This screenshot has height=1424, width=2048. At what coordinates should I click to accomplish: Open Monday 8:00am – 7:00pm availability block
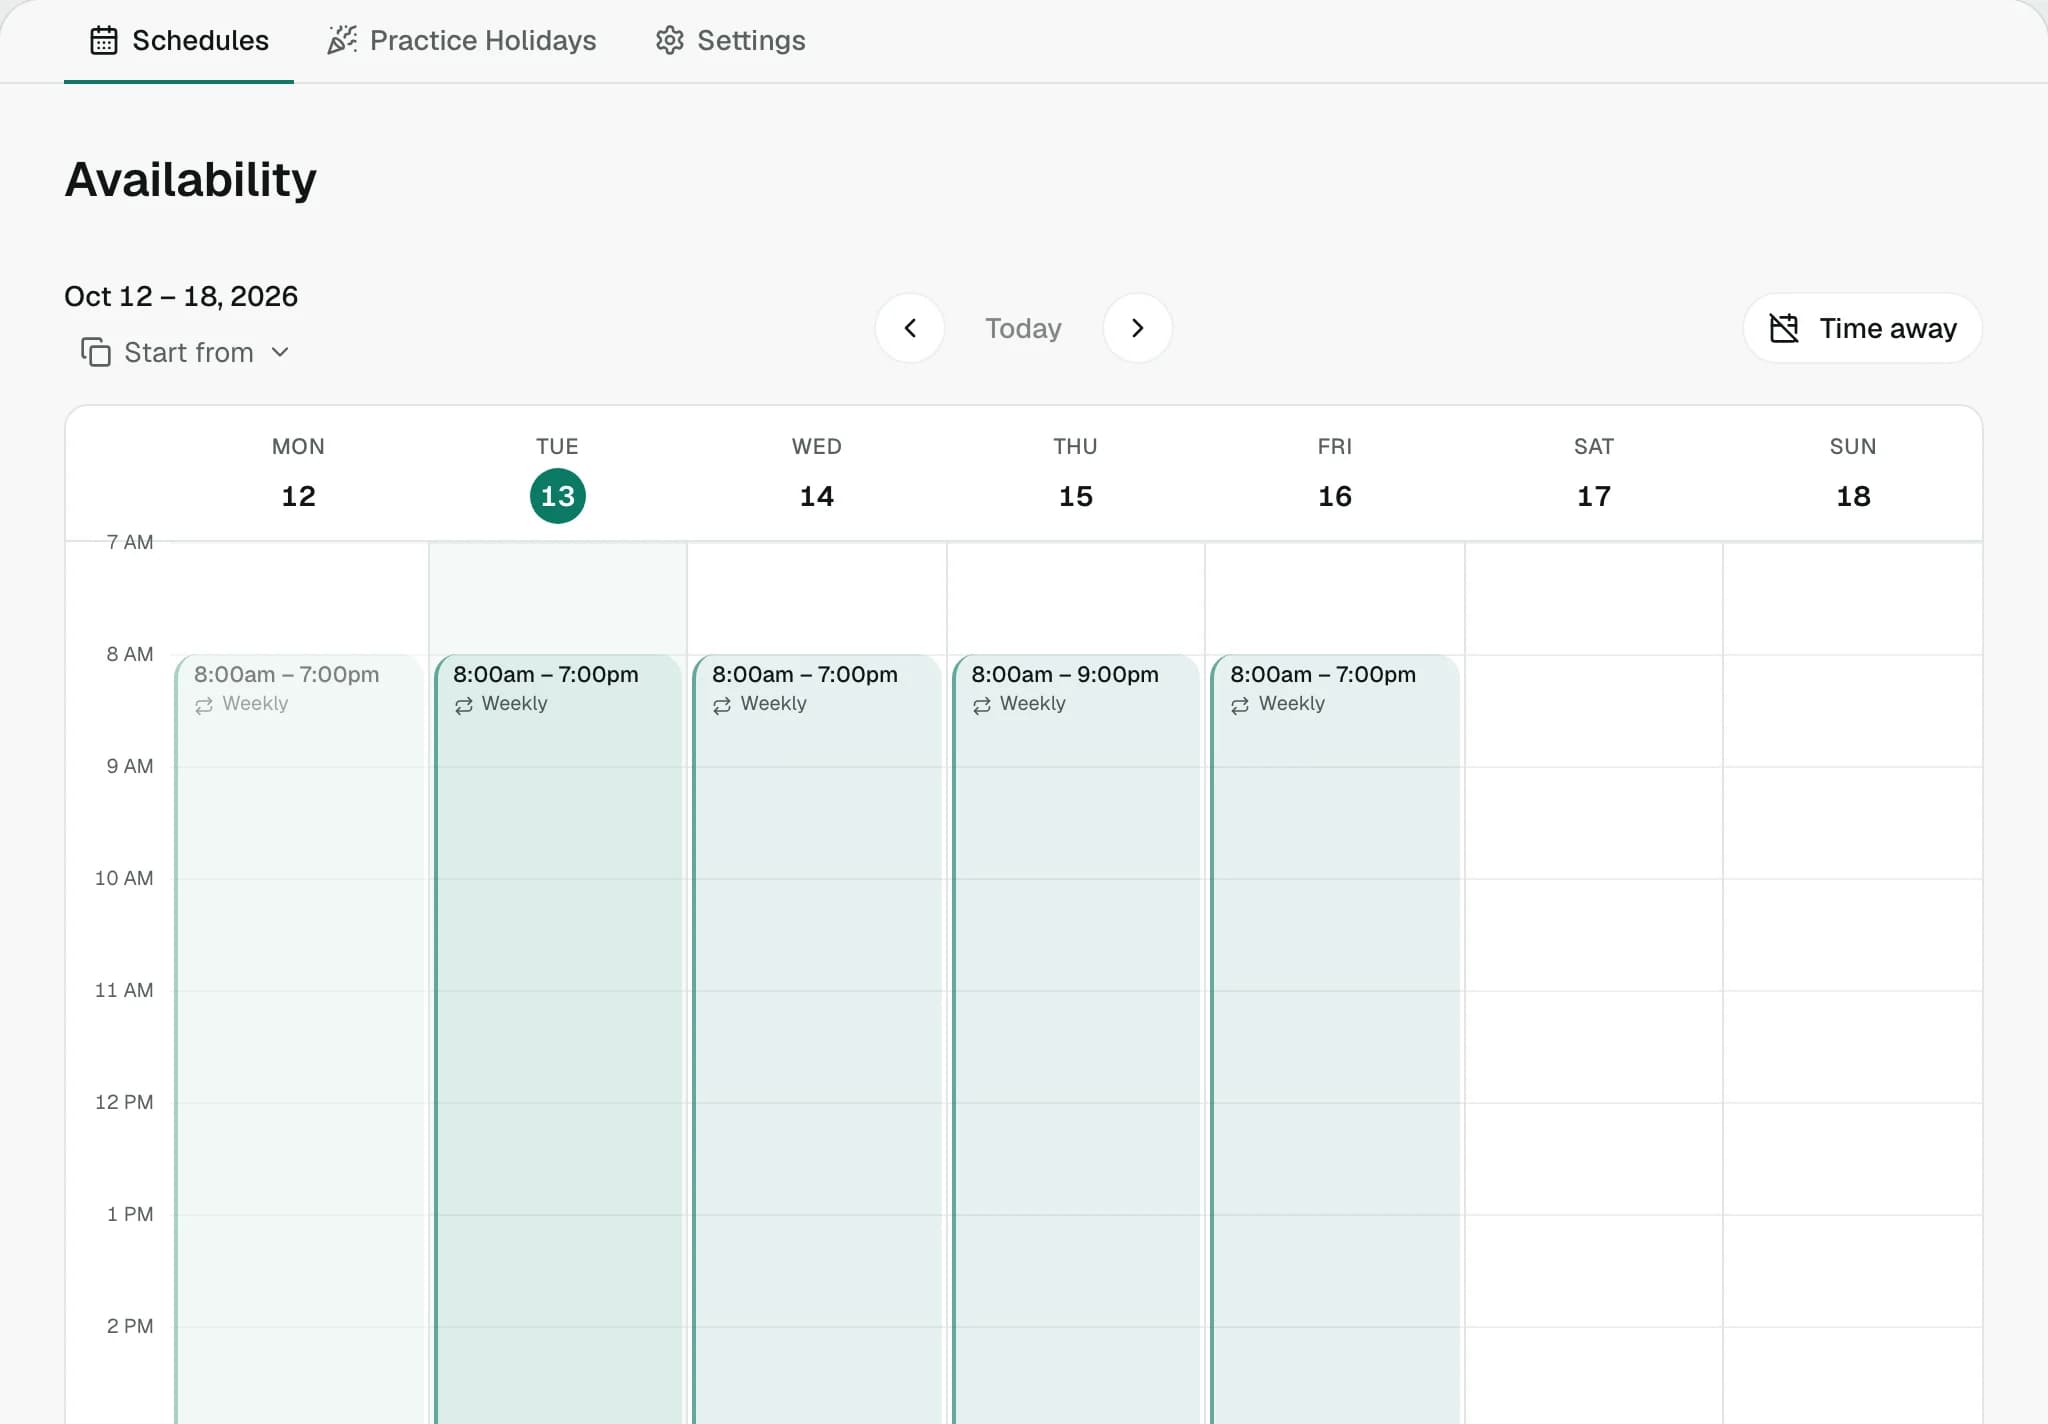[300, 1039]
